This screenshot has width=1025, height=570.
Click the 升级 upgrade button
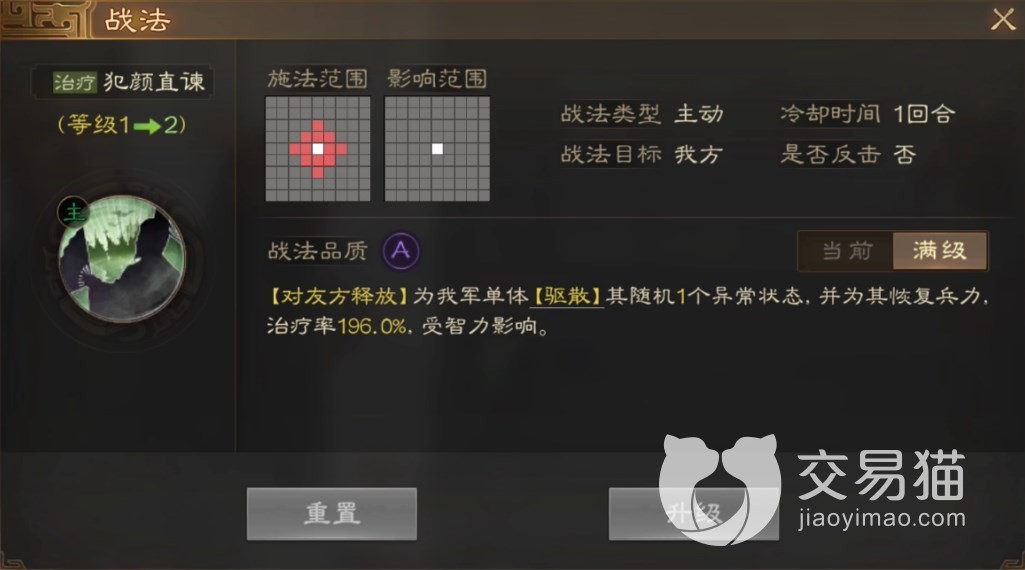point(694,514)
